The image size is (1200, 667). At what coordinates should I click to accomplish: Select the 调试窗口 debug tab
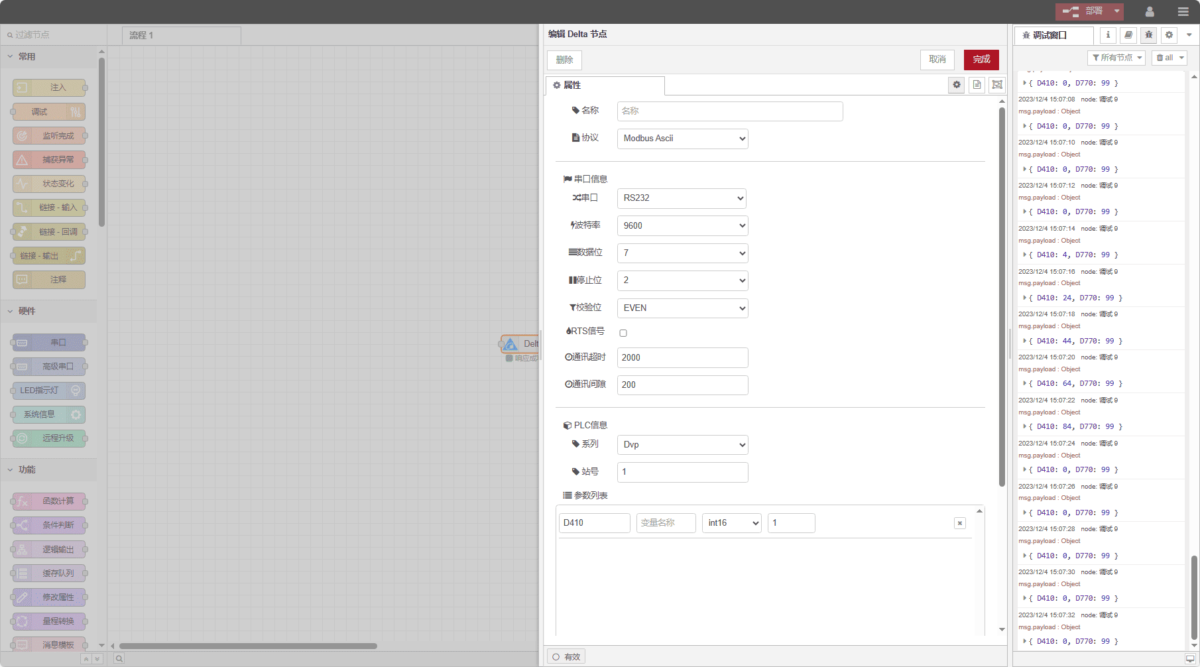pos(1054,35)
